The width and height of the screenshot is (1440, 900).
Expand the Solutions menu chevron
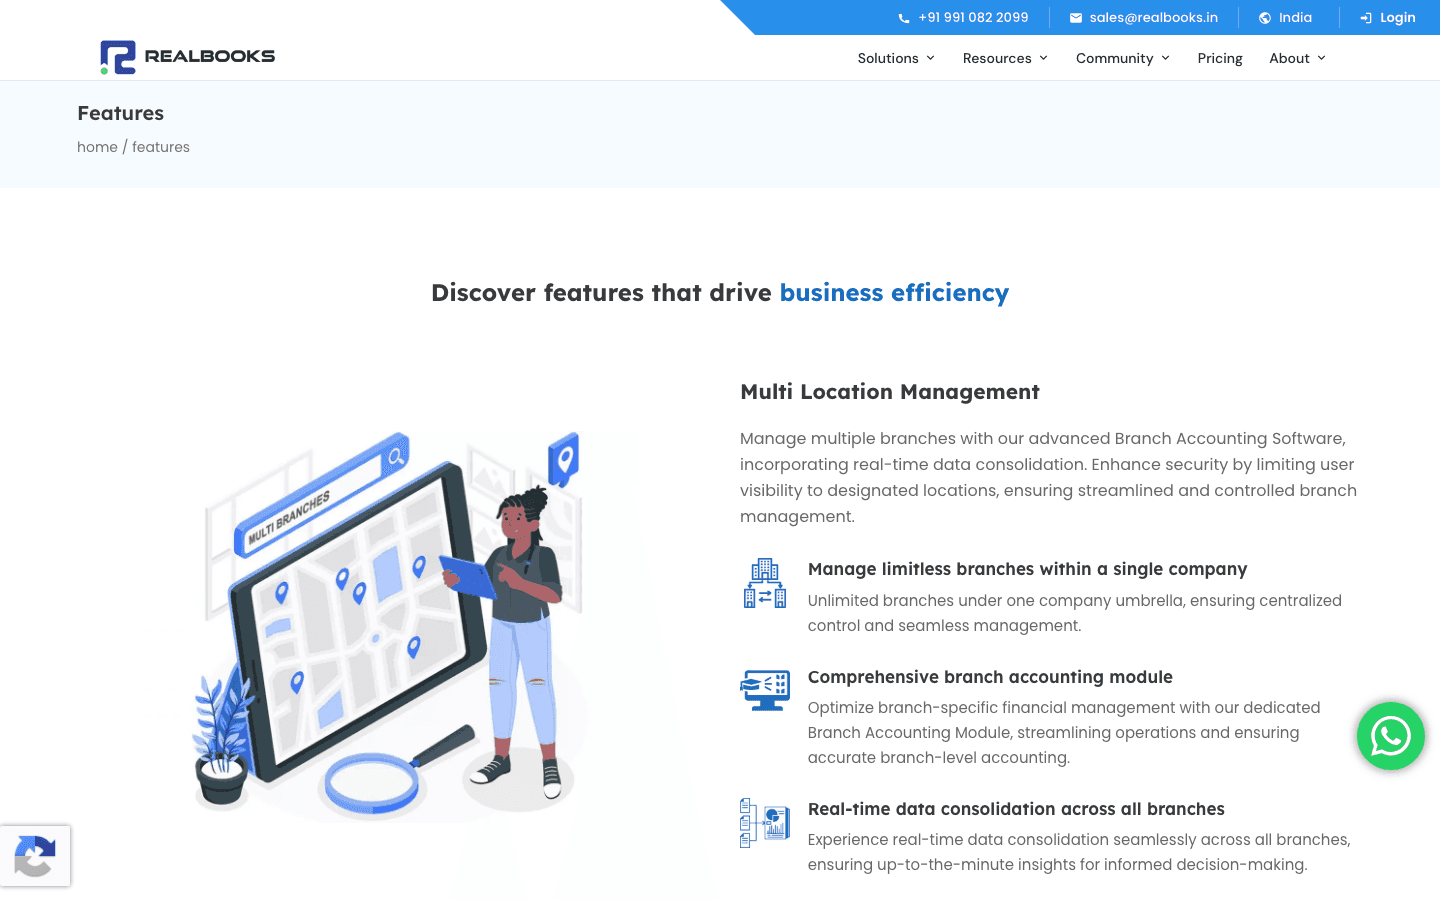tap(931, 58)
